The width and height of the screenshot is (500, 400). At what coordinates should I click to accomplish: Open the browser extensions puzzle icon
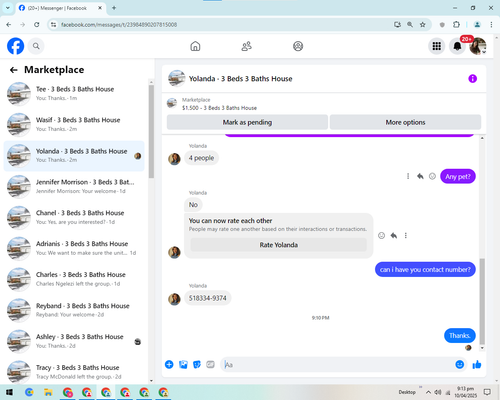tap(456, 25)
